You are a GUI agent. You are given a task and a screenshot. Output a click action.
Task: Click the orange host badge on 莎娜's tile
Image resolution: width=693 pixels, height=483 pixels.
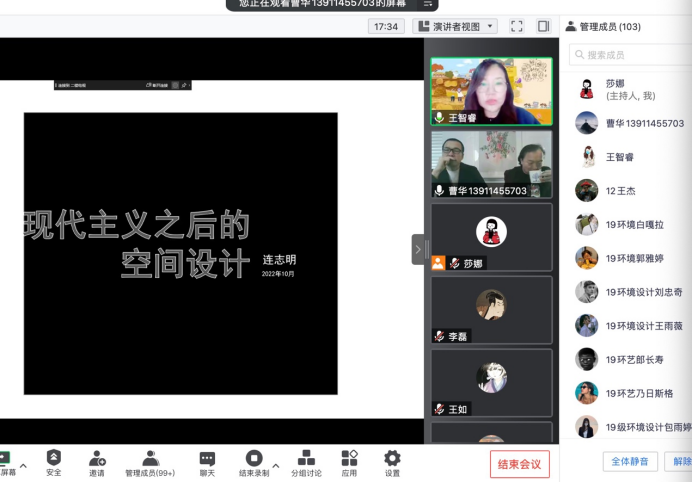438,263
